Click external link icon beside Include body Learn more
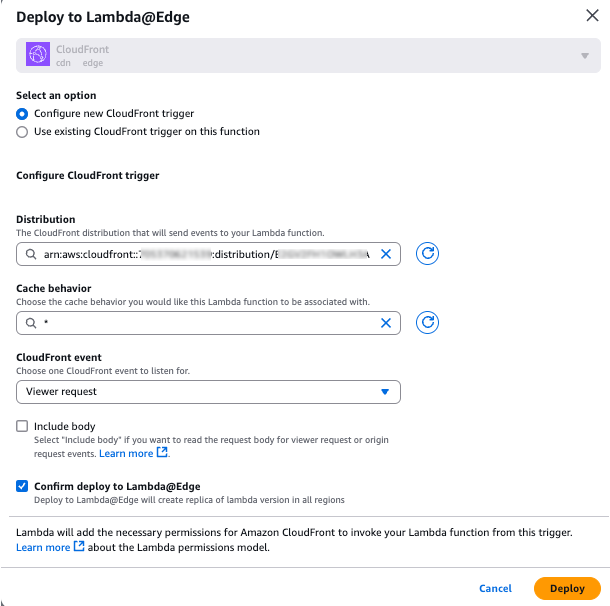Screen dimensions: 610x606 pos(163,453)
